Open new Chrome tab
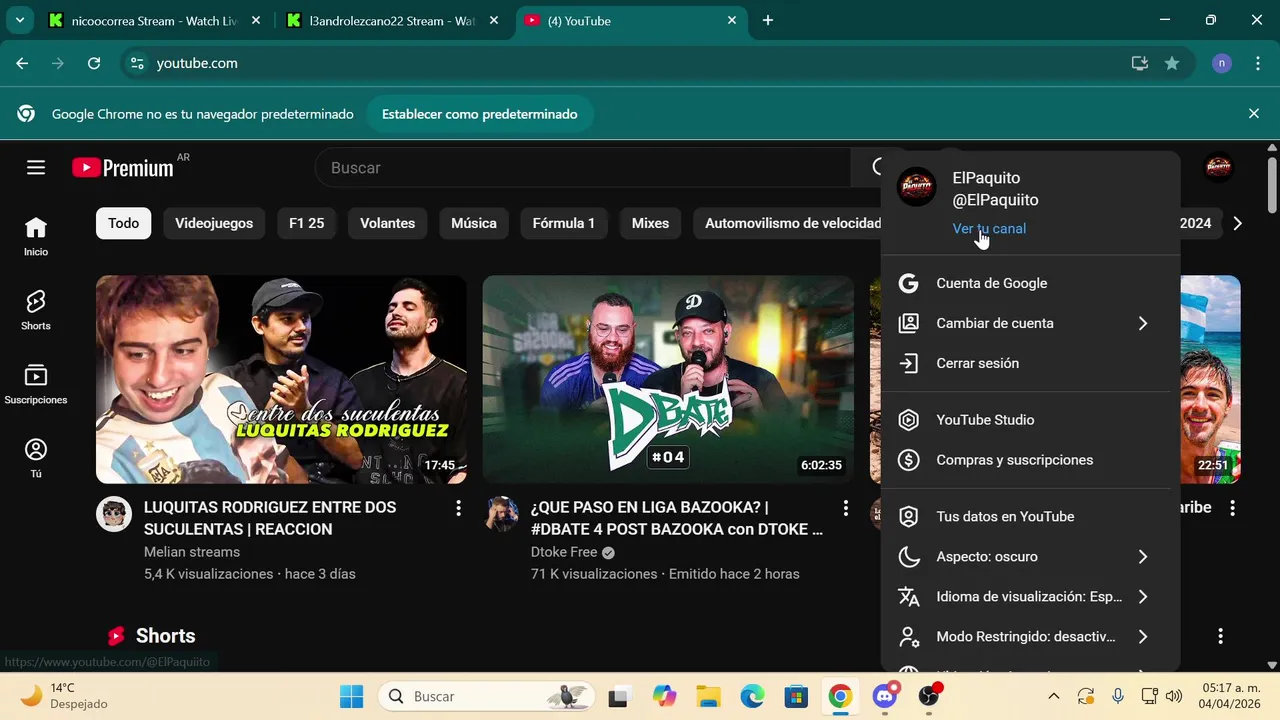1280x720 pixels. (768, 20)
